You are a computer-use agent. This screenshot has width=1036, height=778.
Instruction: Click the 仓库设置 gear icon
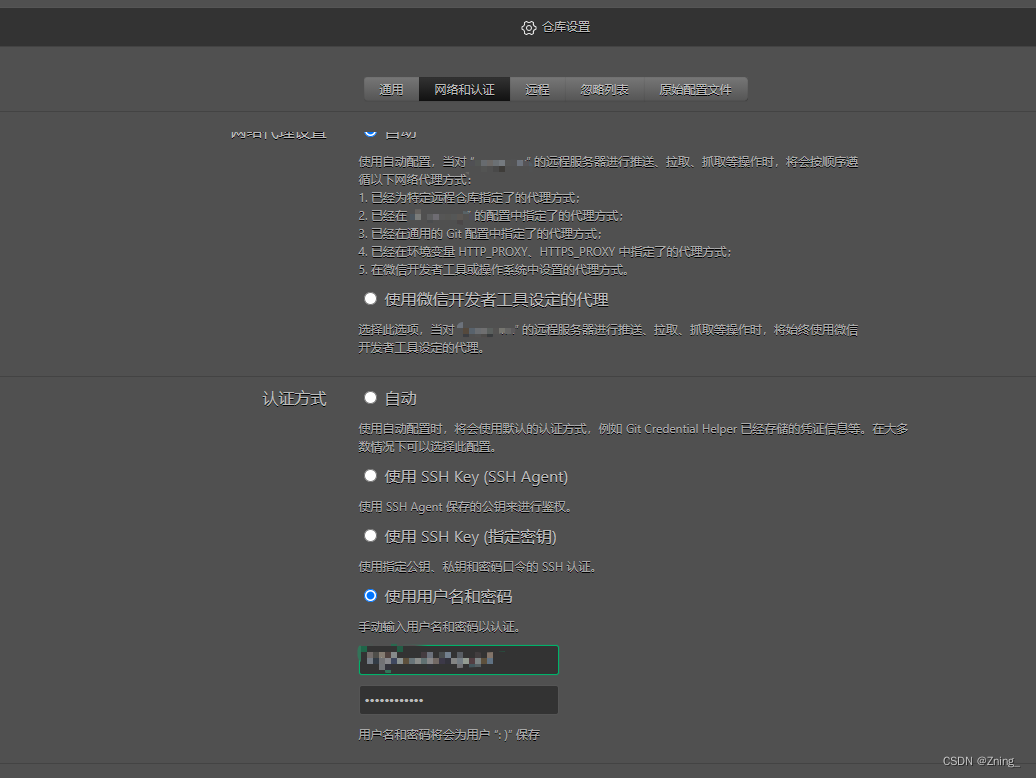click(529, 28)
